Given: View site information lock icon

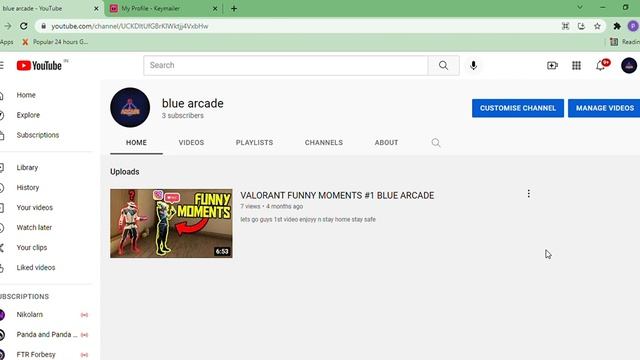Looking at the screenshot, I should [x=43, y=26].
